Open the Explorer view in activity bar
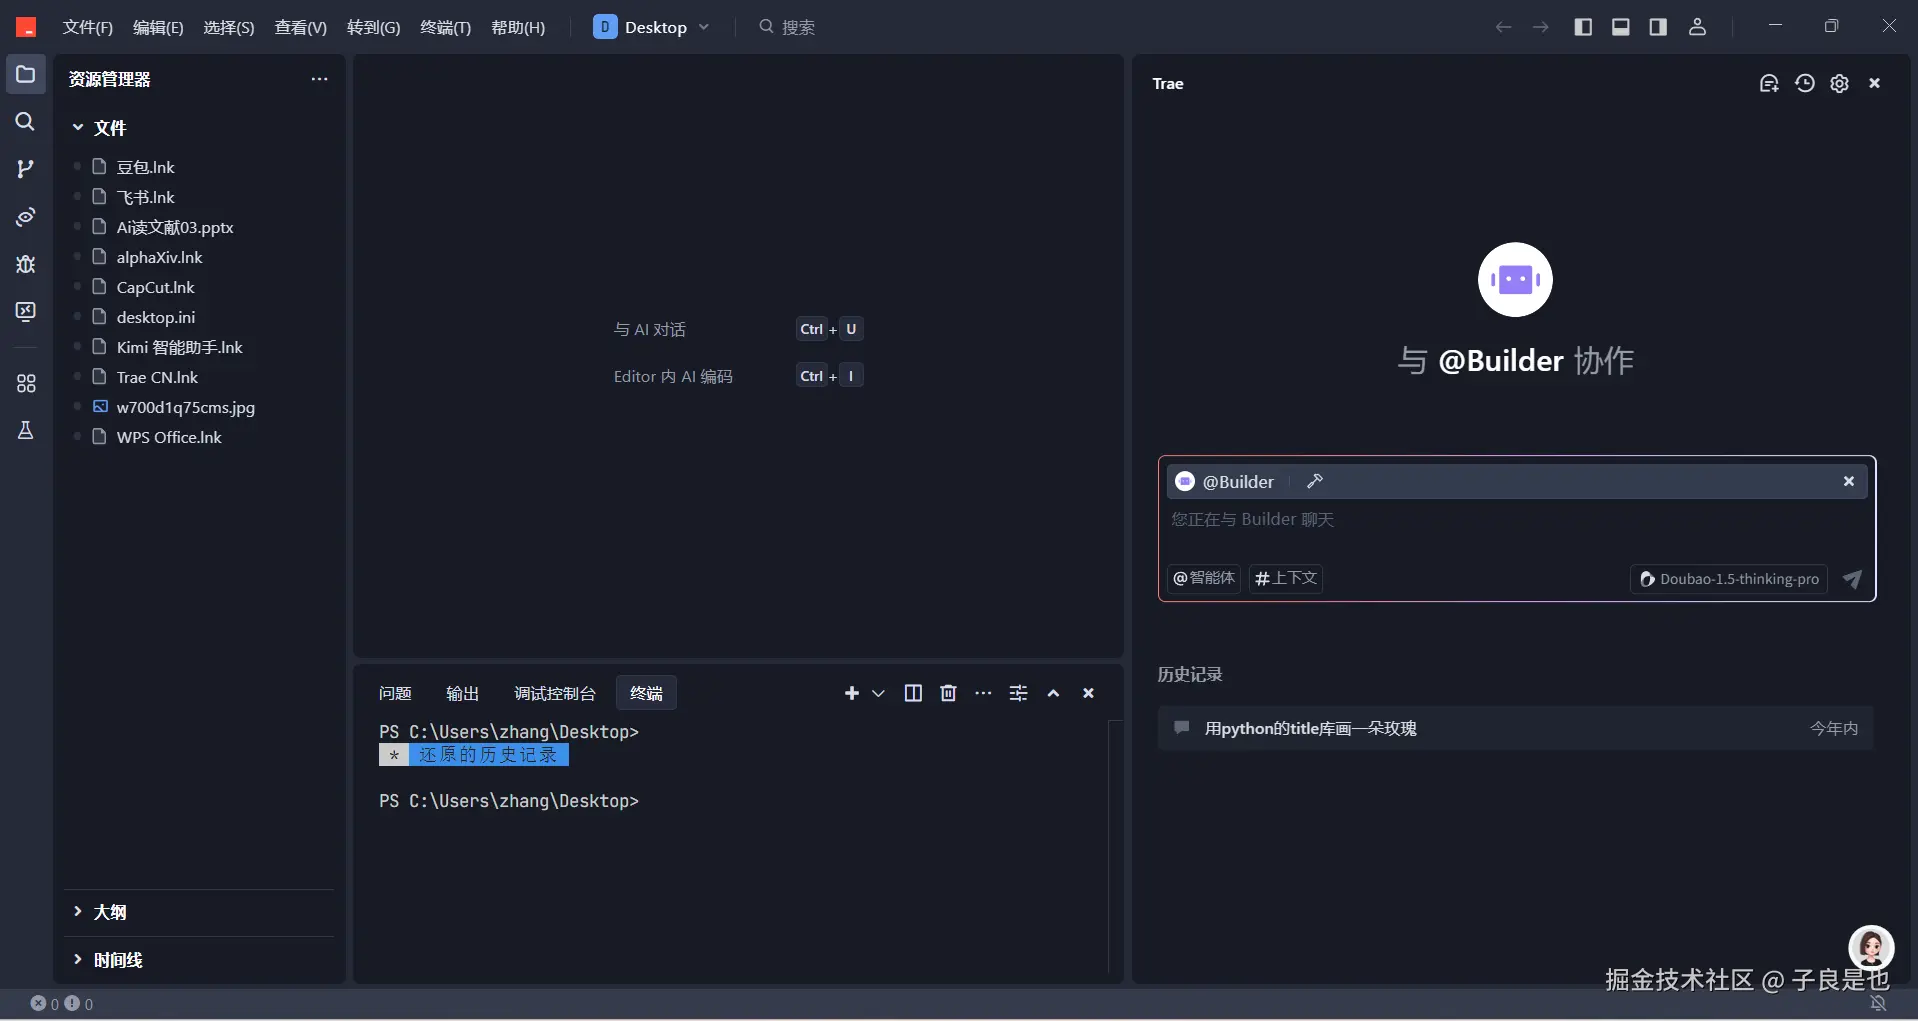 tap(26, 74)
